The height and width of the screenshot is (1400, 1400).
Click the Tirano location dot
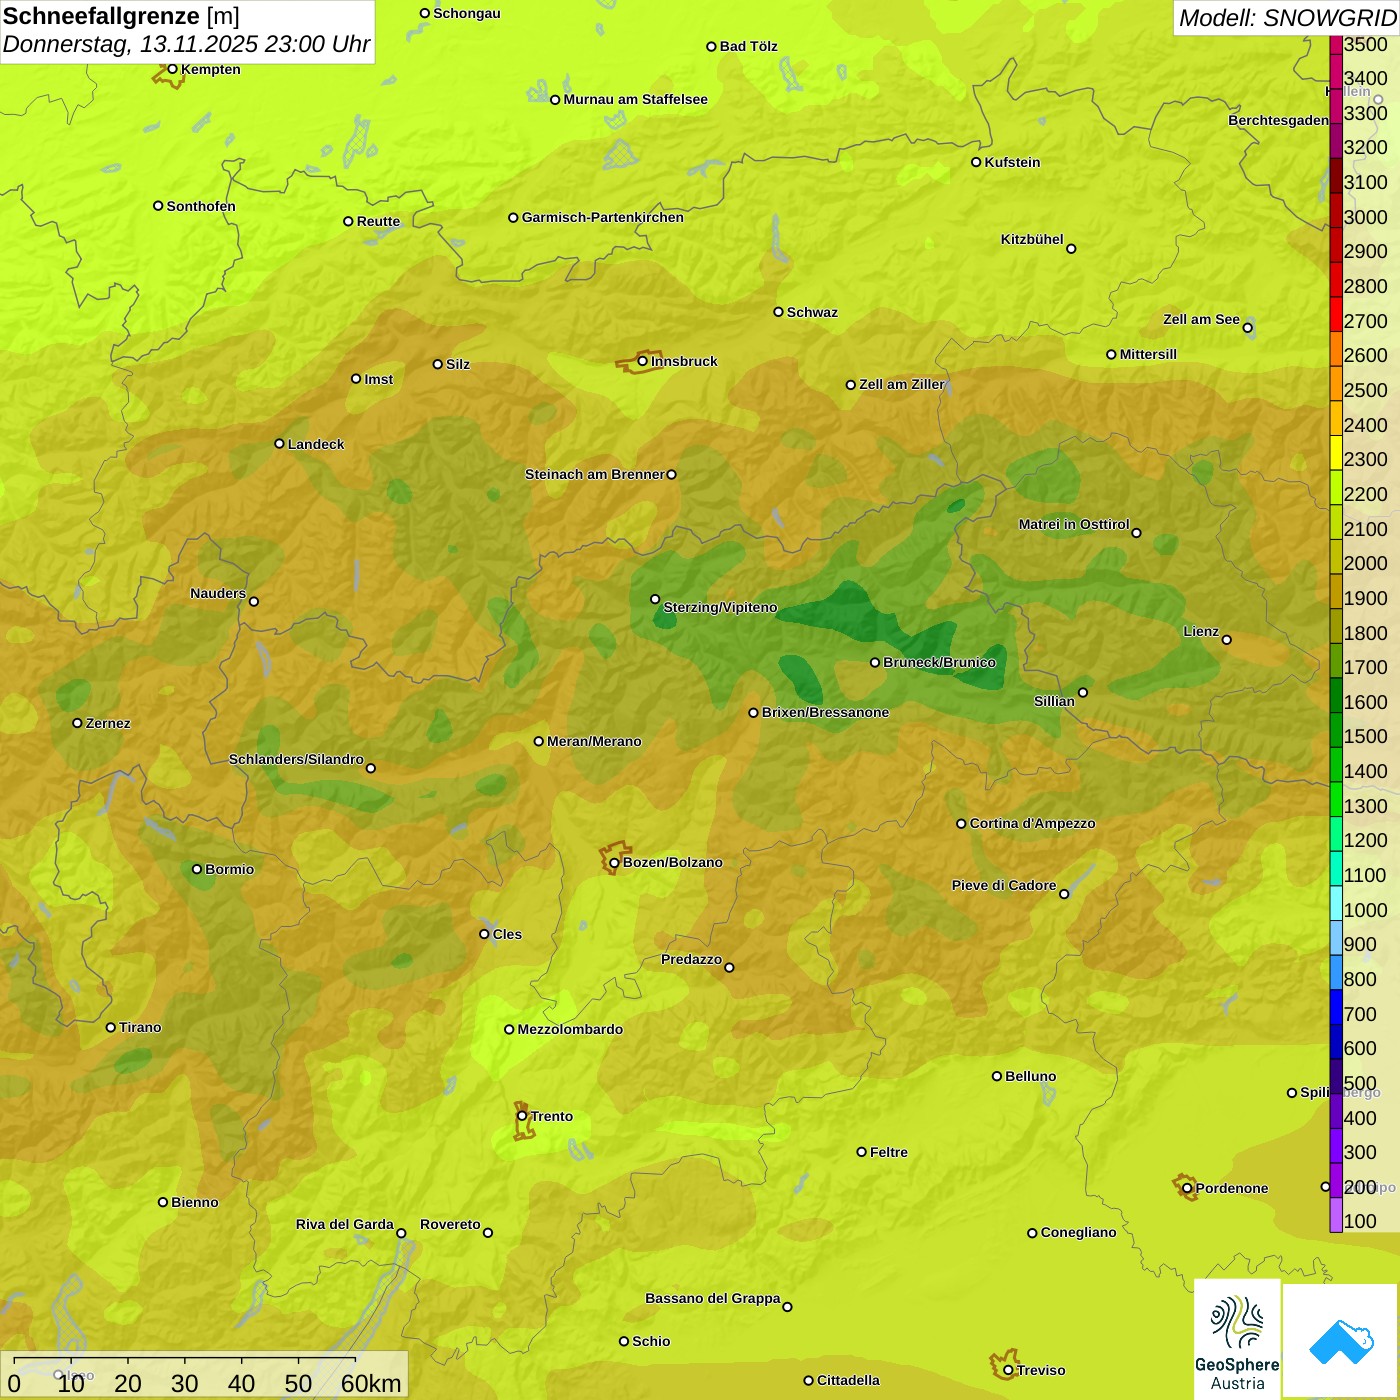111,1027
